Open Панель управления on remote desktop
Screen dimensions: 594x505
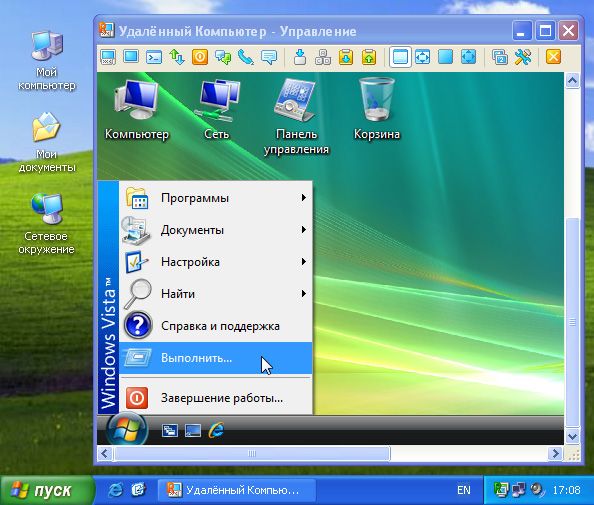pyautogui.click(x=296, y=117)
